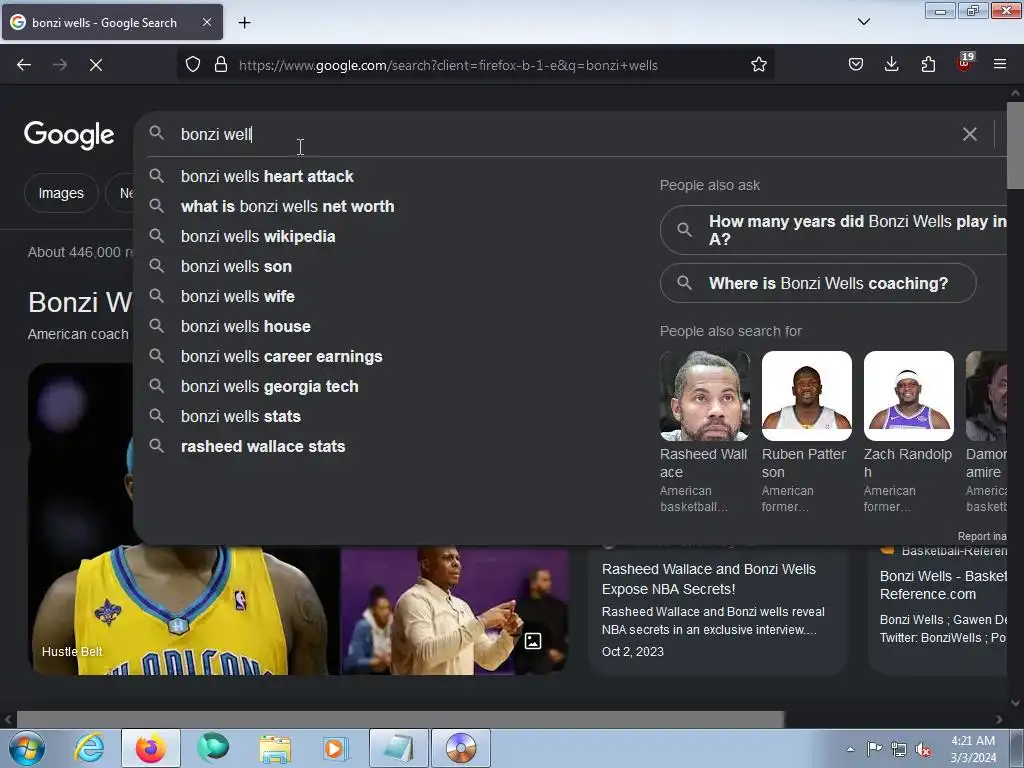Click into the Google search input field
This screenshot has height=768, width=1024.
point(562,134)
